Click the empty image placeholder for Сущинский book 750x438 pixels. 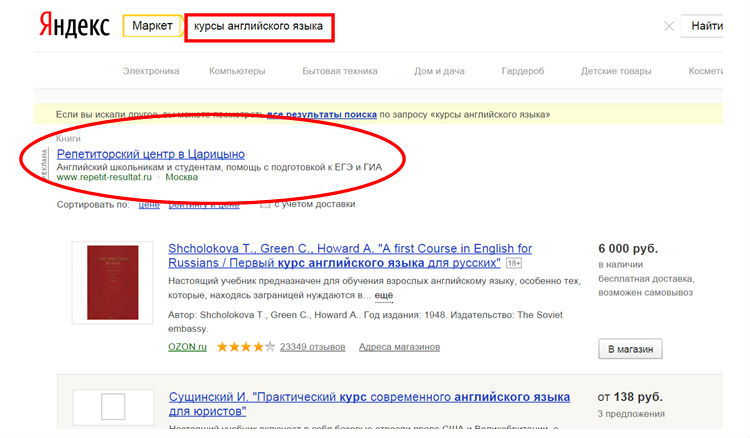point(112,407)
